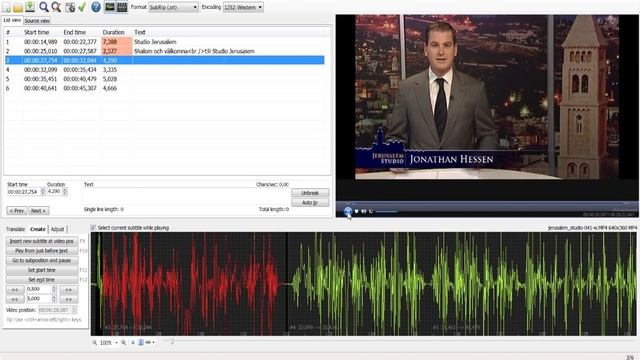Select row 4 starting 00:00:32,099
This screenshot has width=640, height=360.
pos(164,69)
